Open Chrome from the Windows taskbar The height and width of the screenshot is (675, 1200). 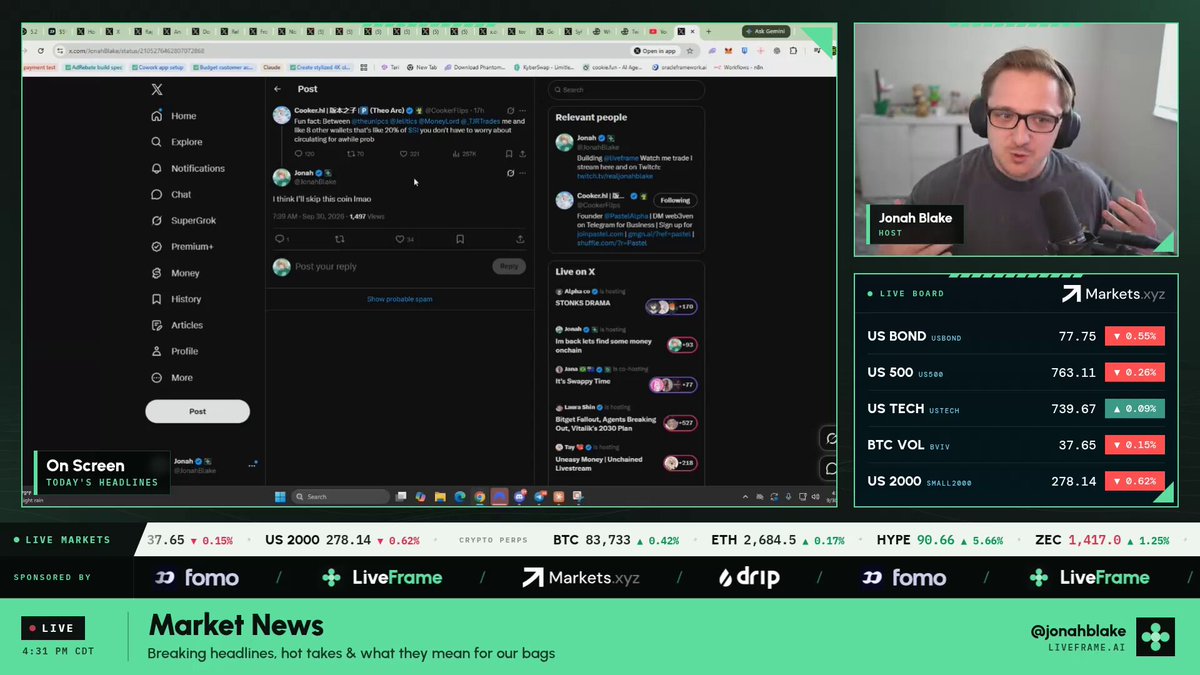click(x=479, y=496)
